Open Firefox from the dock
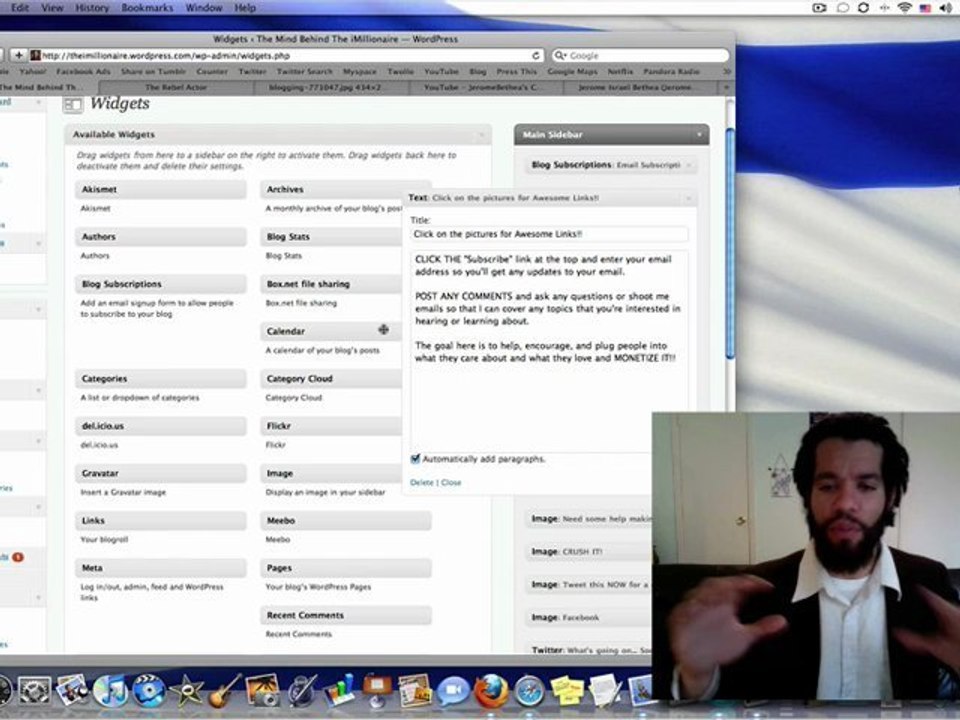The height and width of the screenshot is (720, 960). tap(491, 691)
